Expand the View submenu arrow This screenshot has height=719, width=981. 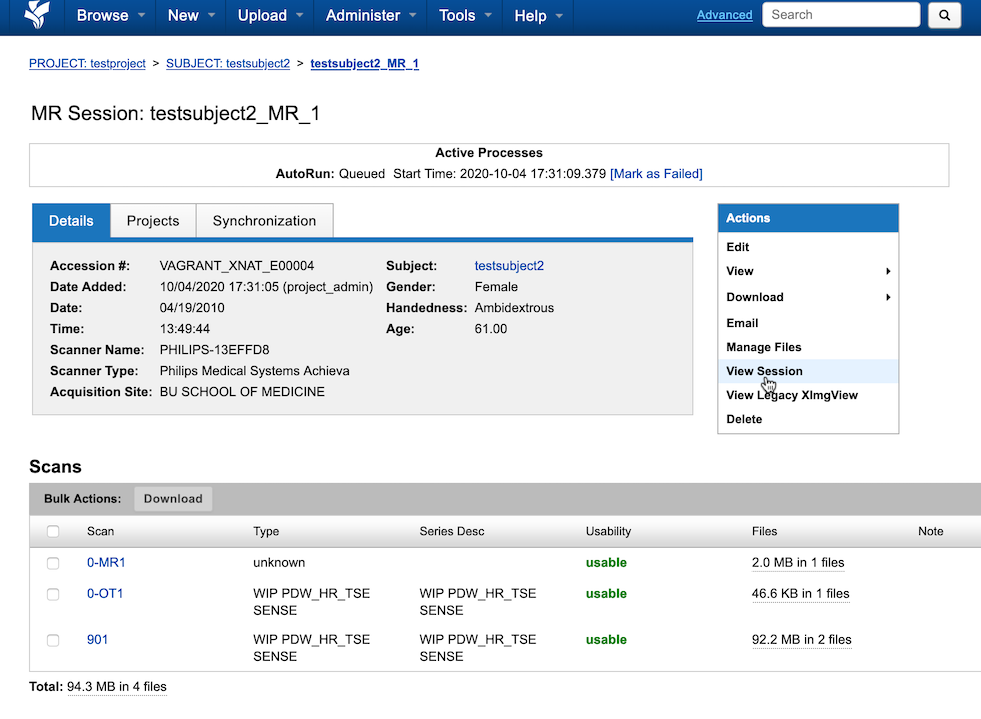click(x=888, y=271)
